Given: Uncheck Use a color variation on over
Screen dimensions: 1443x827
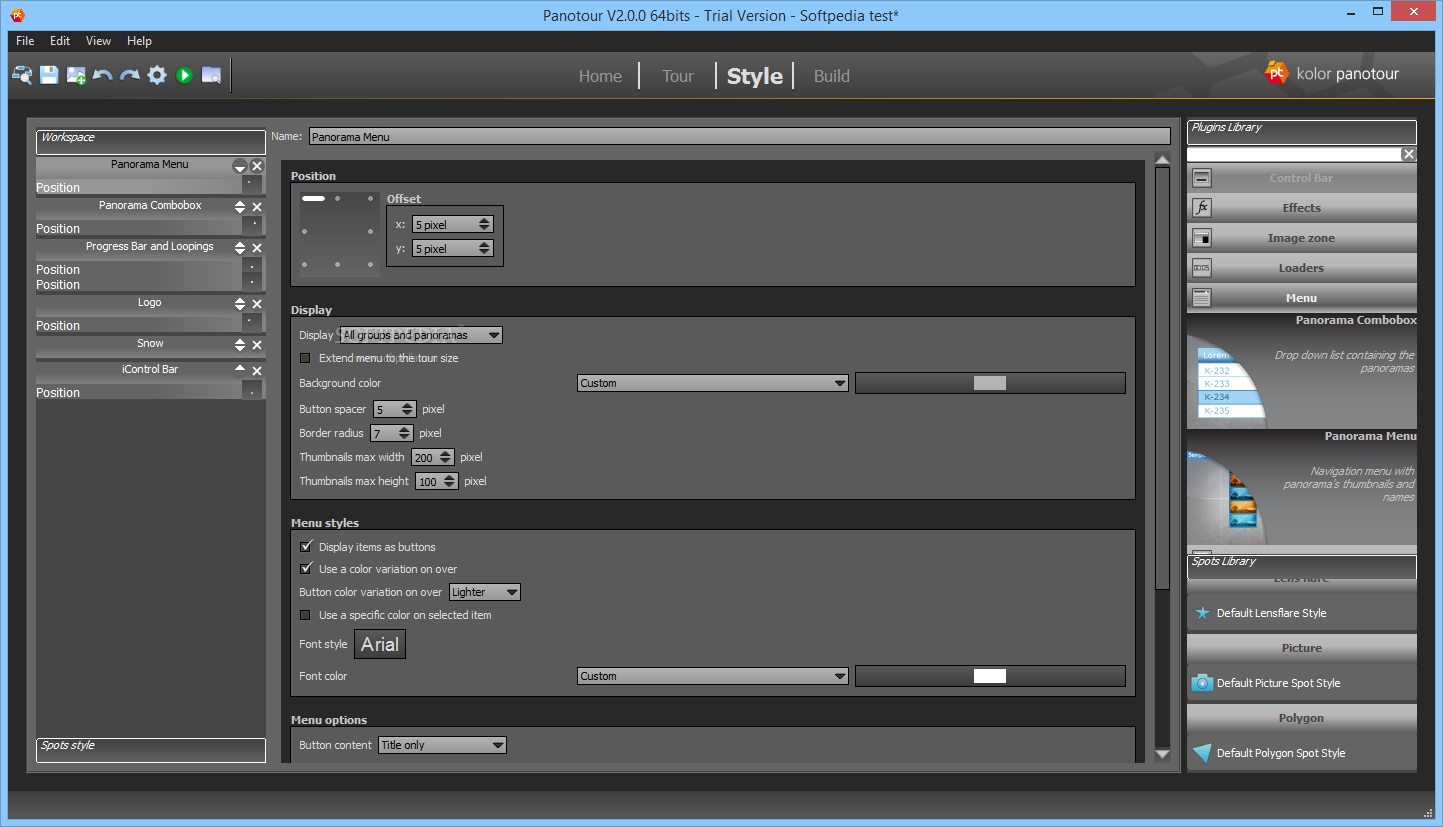Looking at the screenshot, I should coord(306,569).
